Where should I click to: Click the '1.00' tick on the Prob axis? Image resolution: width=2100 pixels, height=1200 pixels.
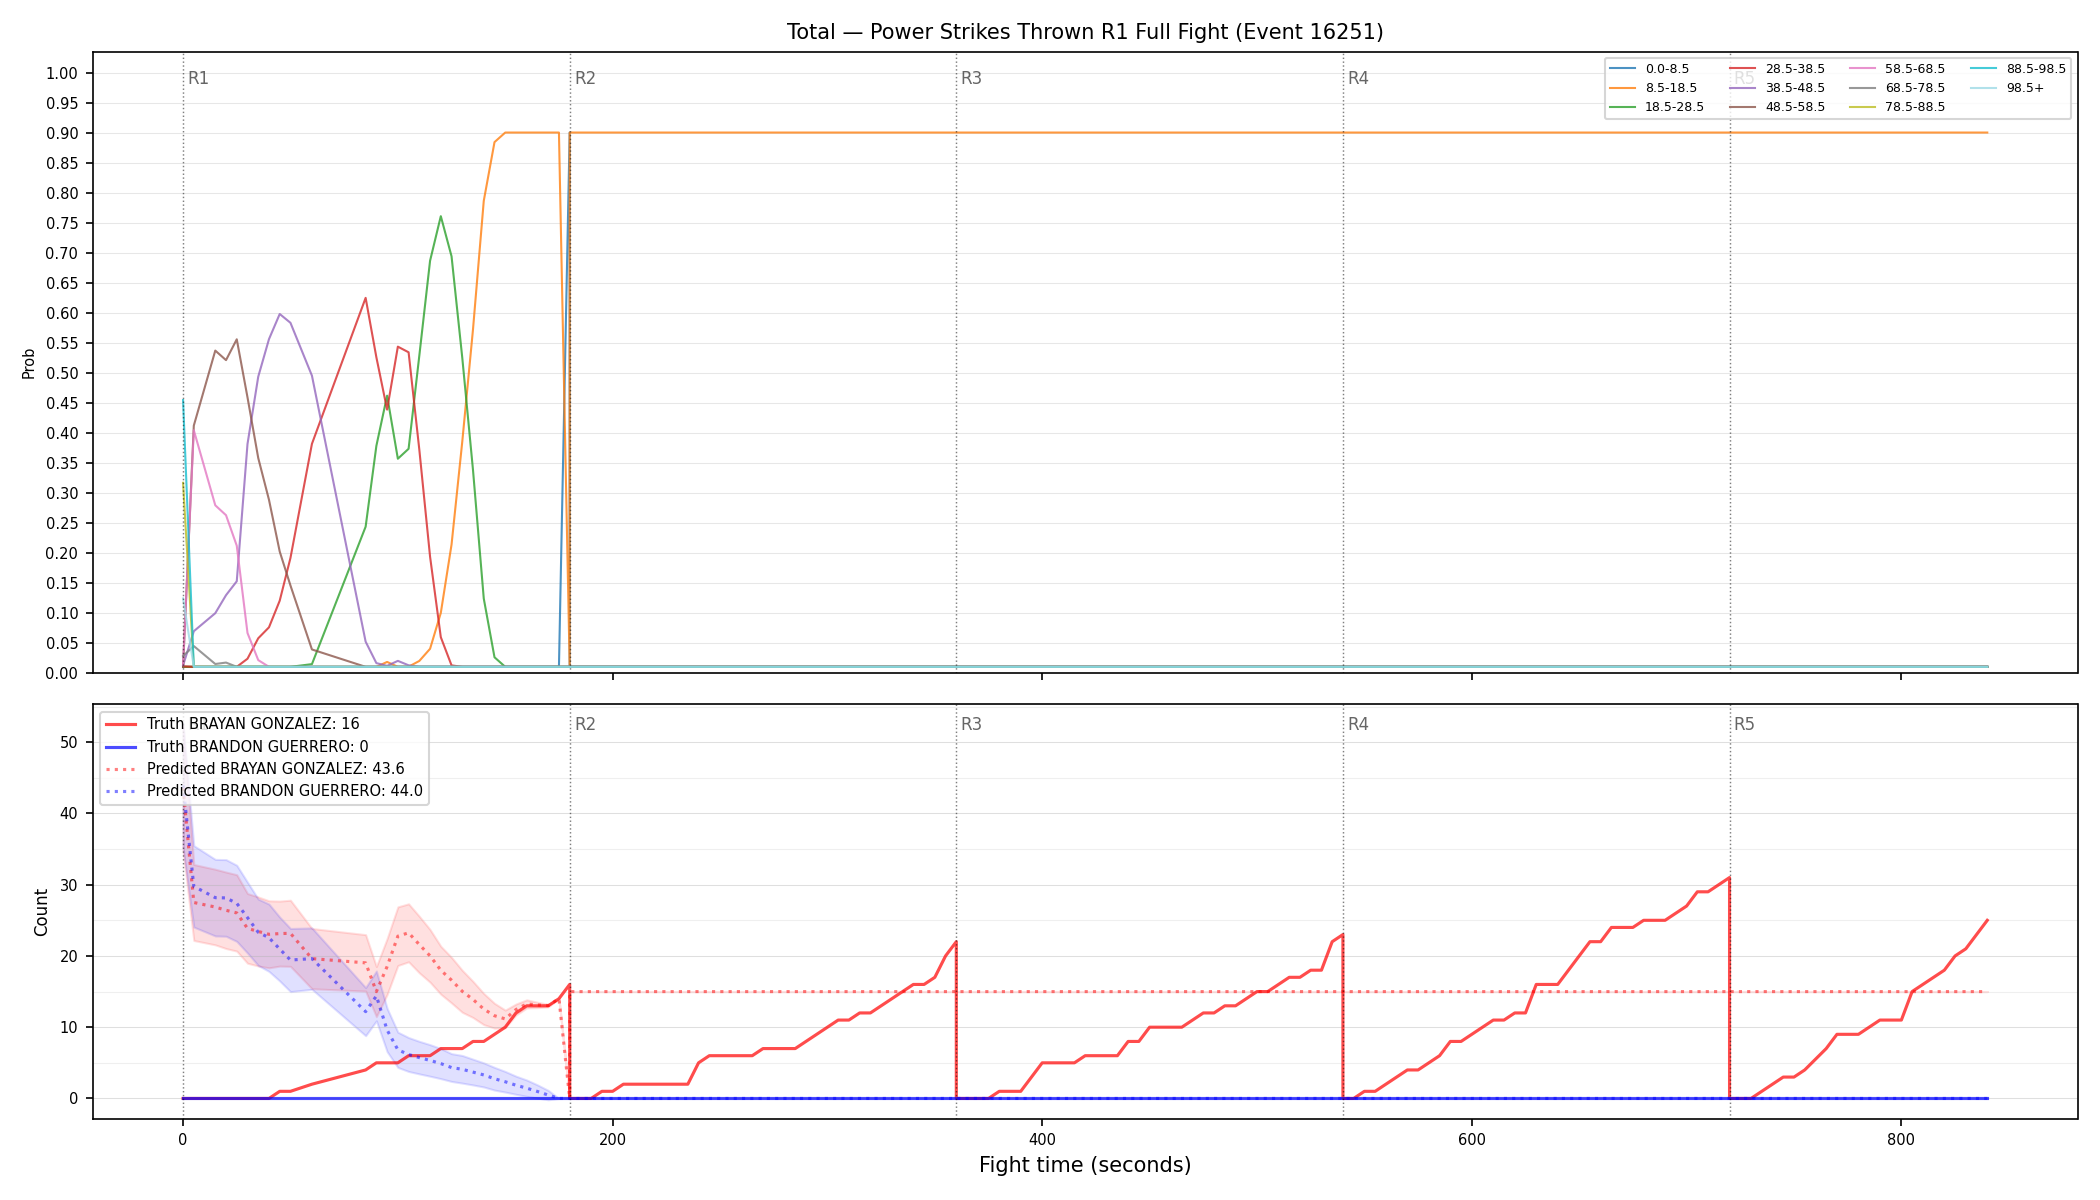[62, 73]
